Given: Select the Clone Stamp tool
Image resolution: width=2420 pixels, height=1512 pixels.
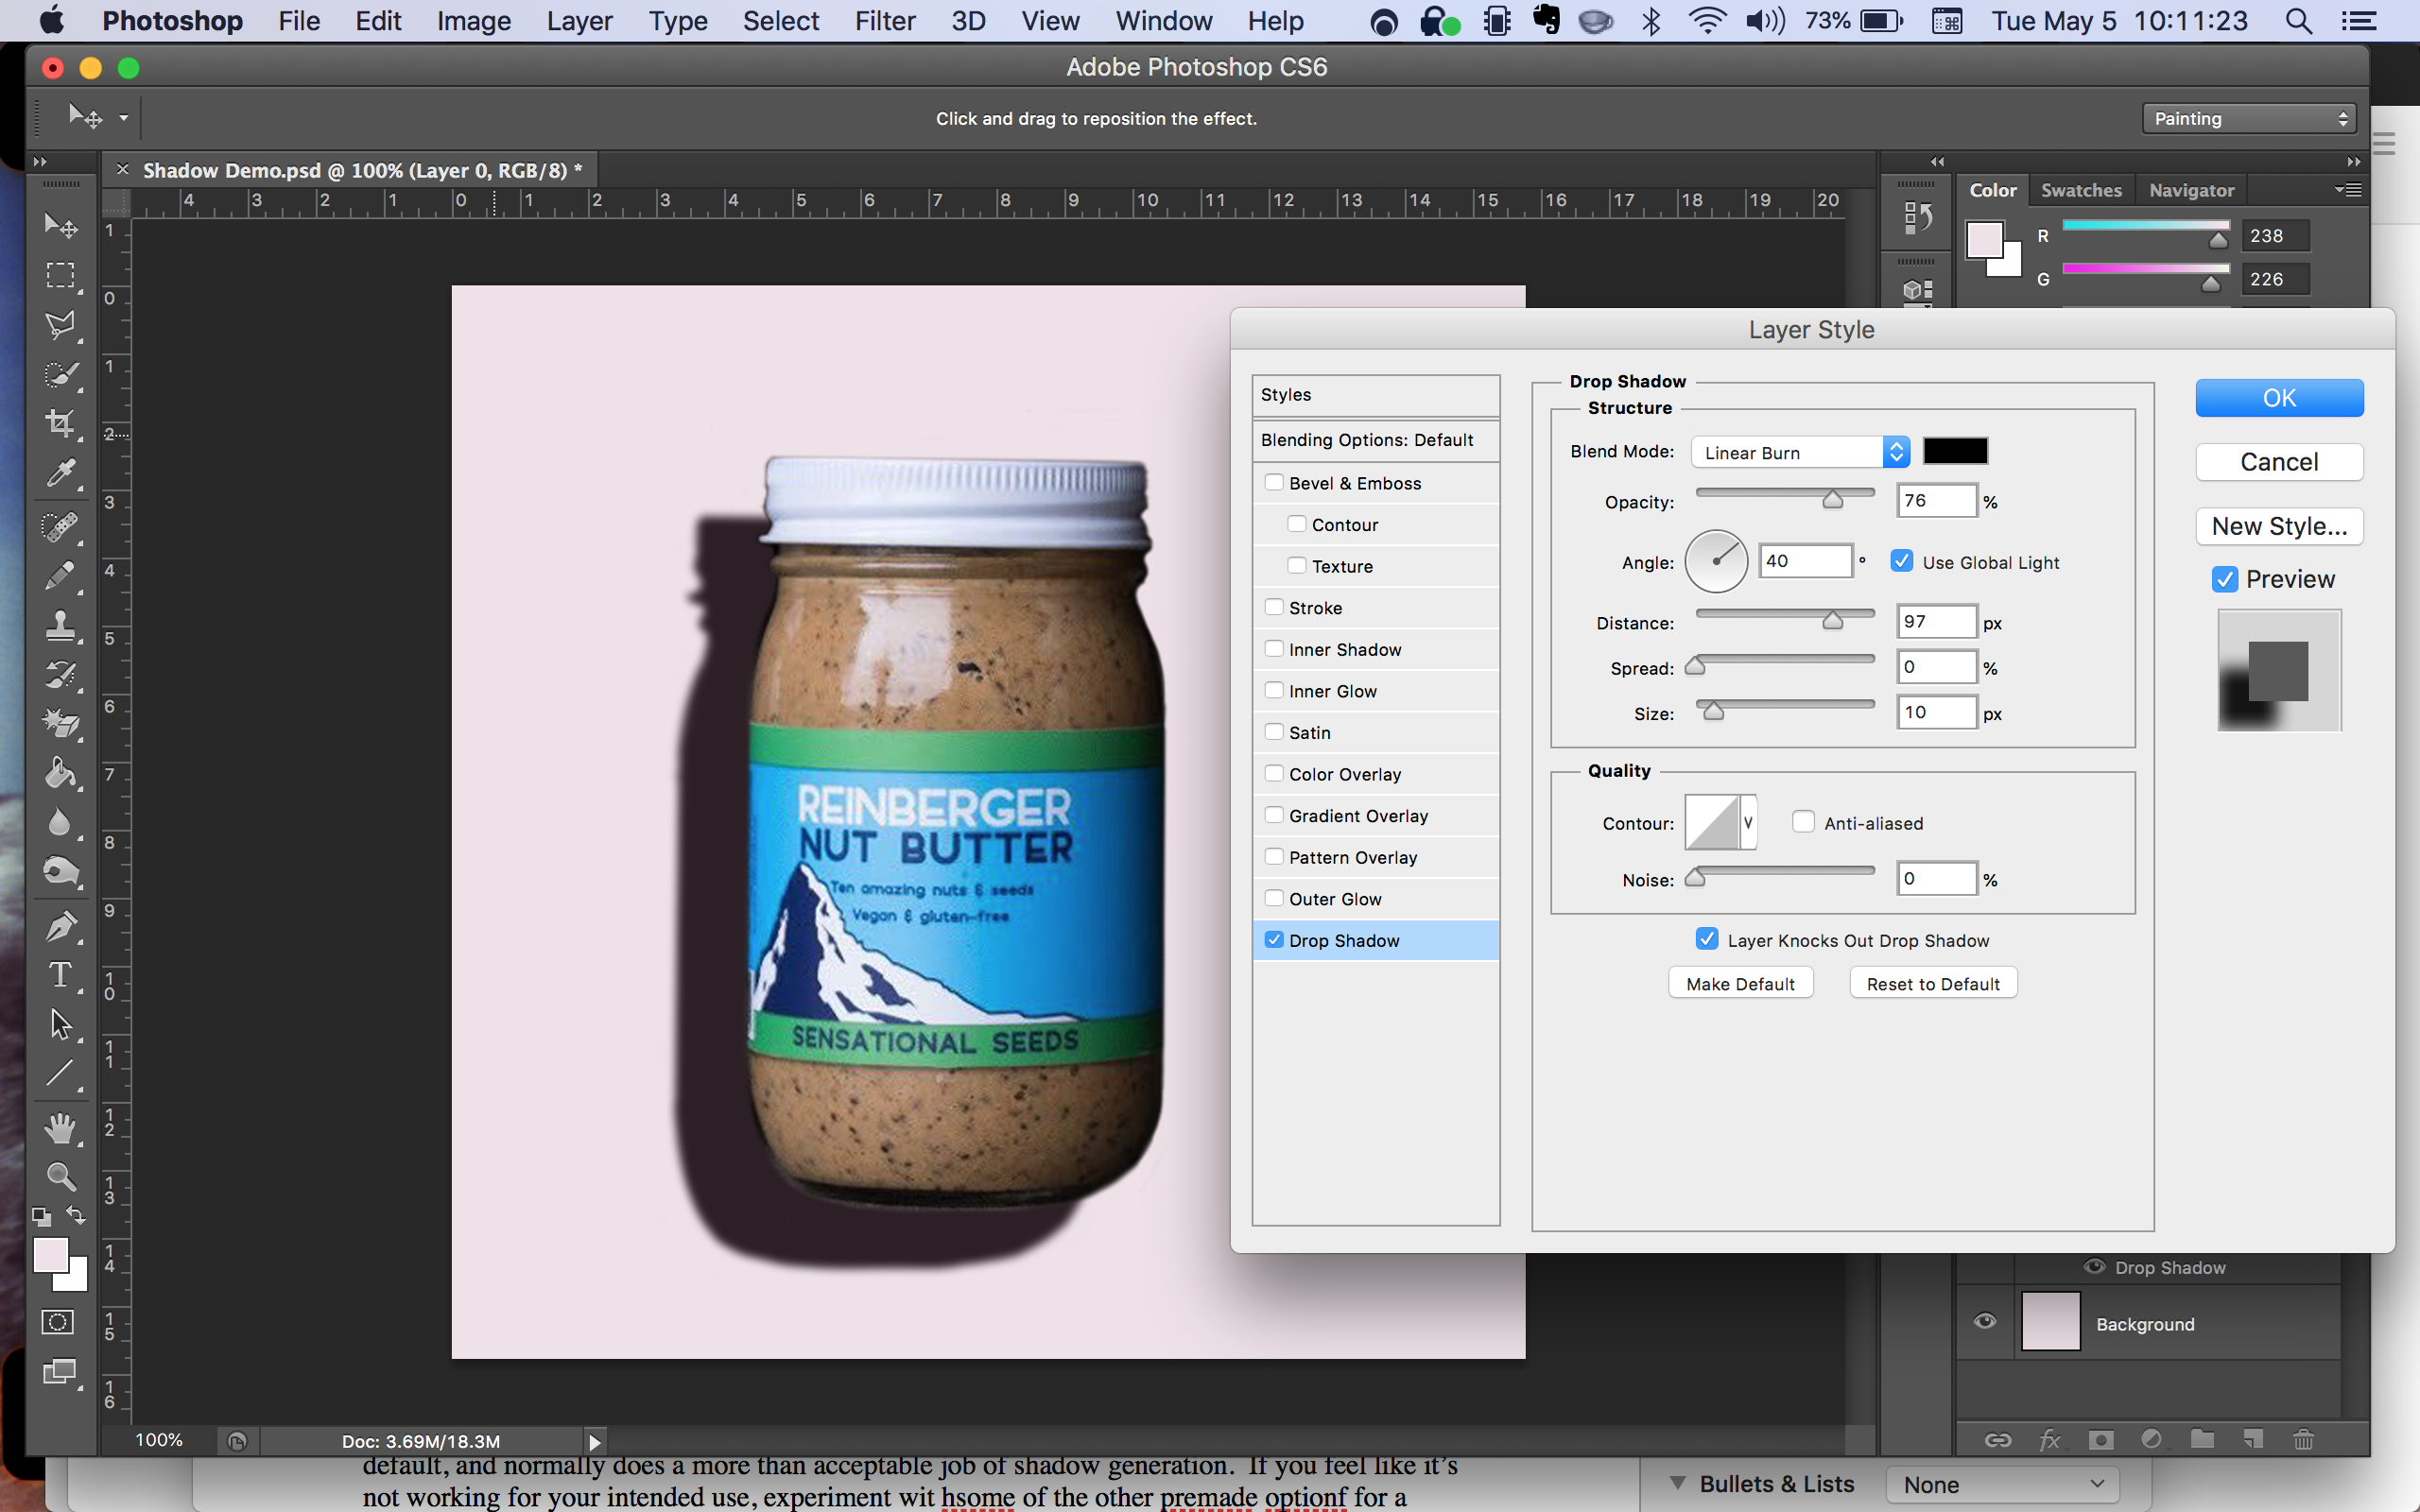Looking at the screenshot, I should pos(60,626).
